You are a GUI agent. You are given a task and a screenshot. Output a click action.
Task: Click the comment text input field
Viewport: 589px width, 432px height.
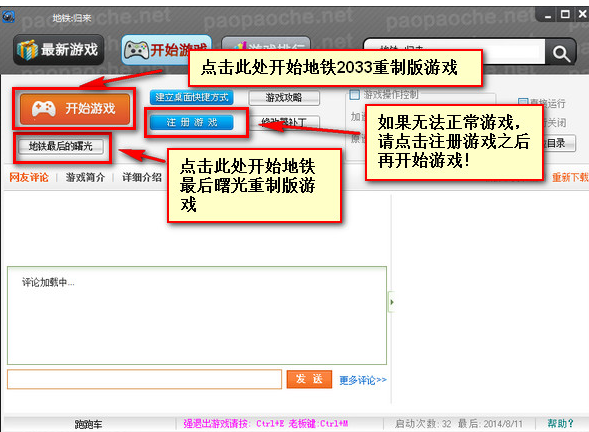(144, 379)
